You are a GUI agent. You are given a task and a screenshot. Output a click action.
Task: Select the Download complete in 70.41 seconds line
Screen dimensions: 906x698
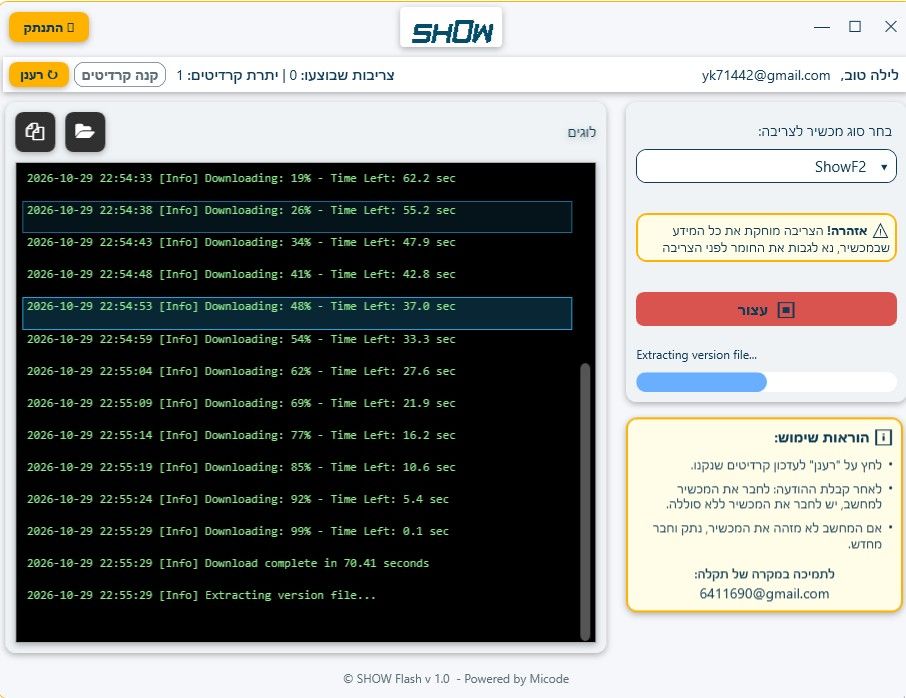coord(228,563)
